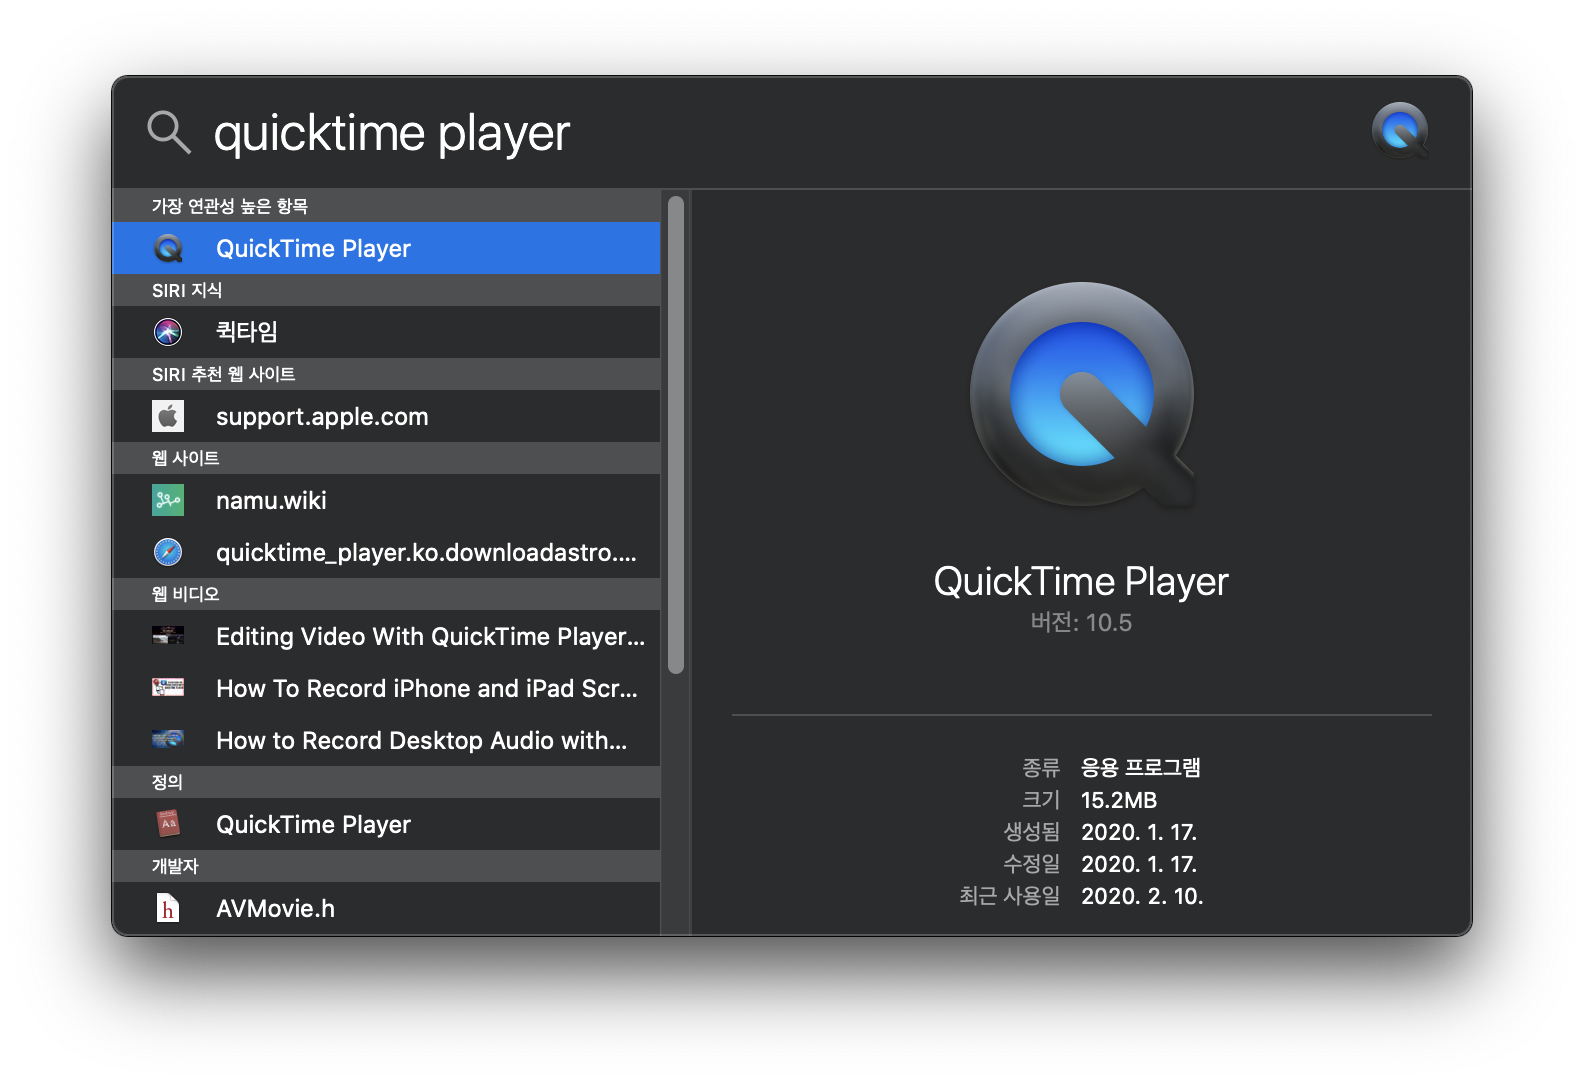Click the dictionary icon beside QuickTime Player definition
The height and width of the screenshot is (1084, 1584).
pos(168,824)
